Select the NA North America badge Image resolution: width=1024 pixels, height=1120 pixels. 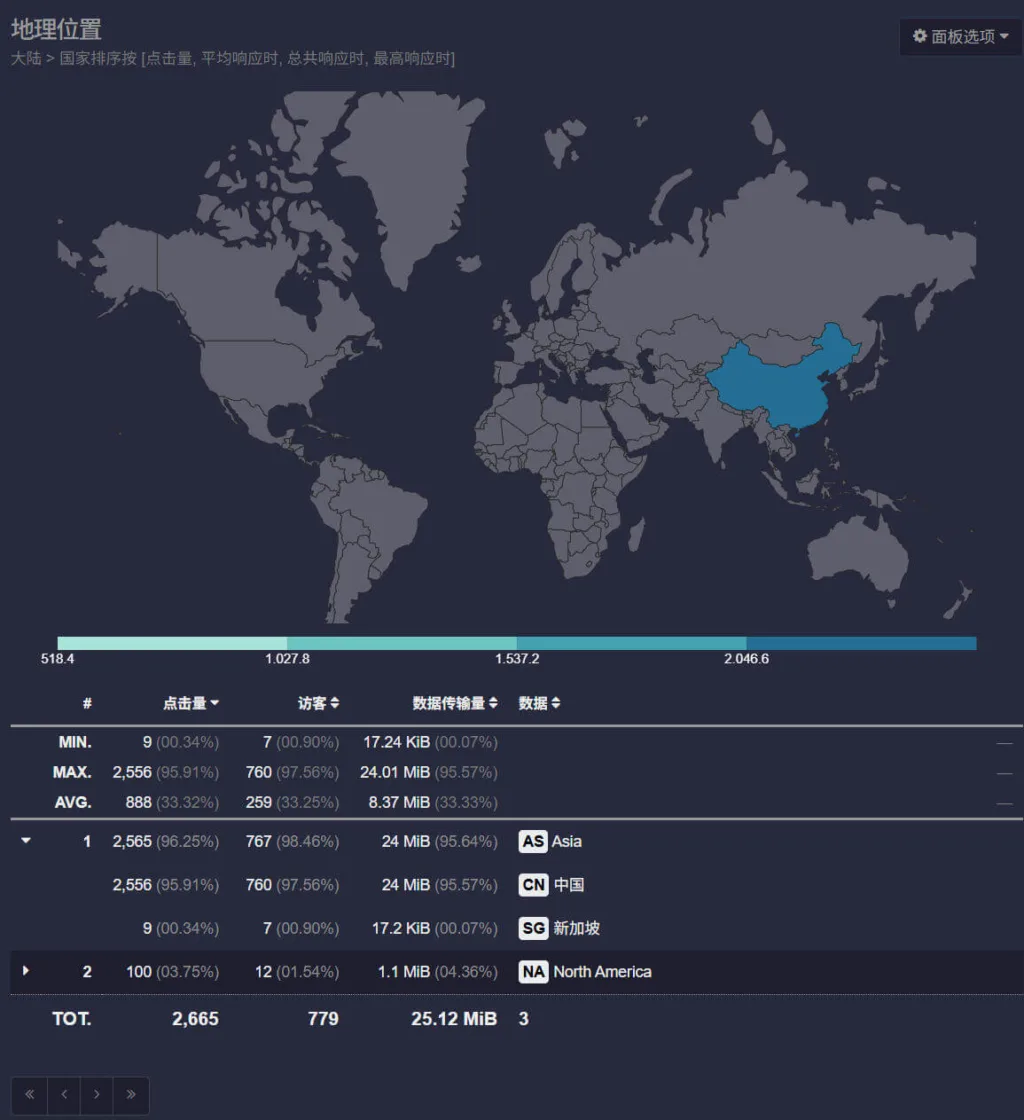[x=534, y=971]
